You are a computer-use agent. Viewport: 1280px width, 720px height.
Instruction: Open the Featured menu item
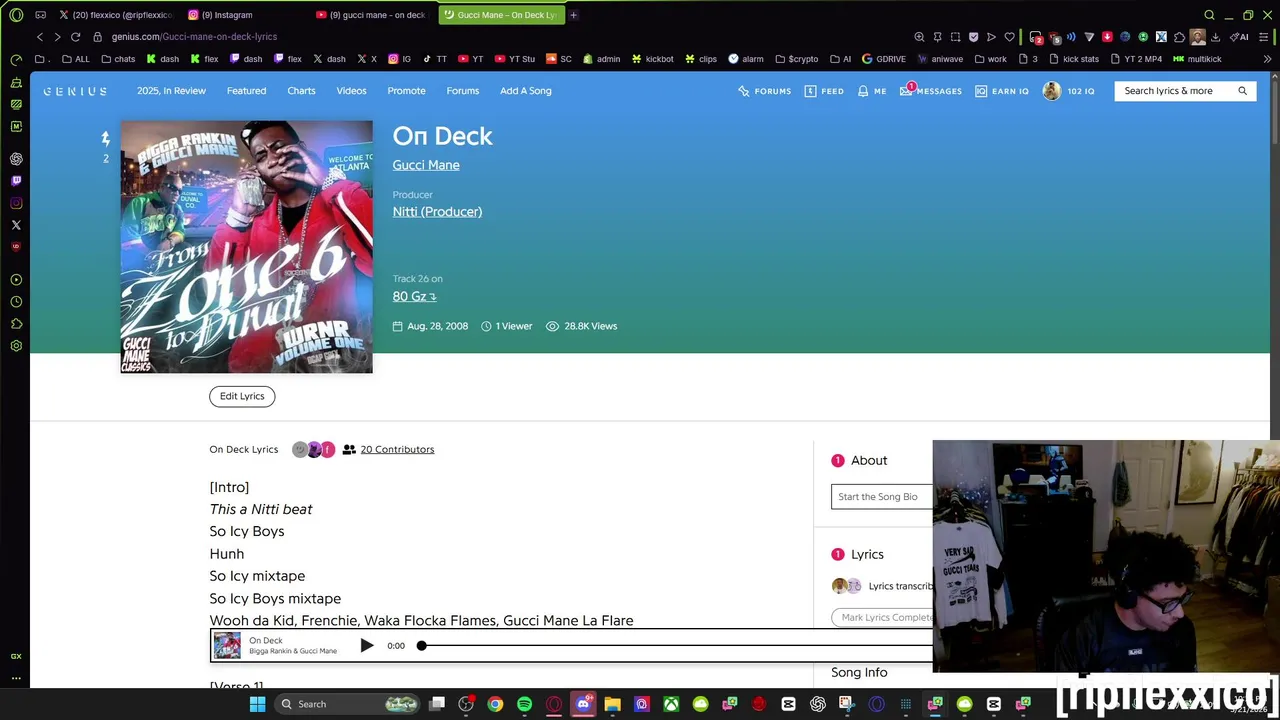(x=246, y=91)
